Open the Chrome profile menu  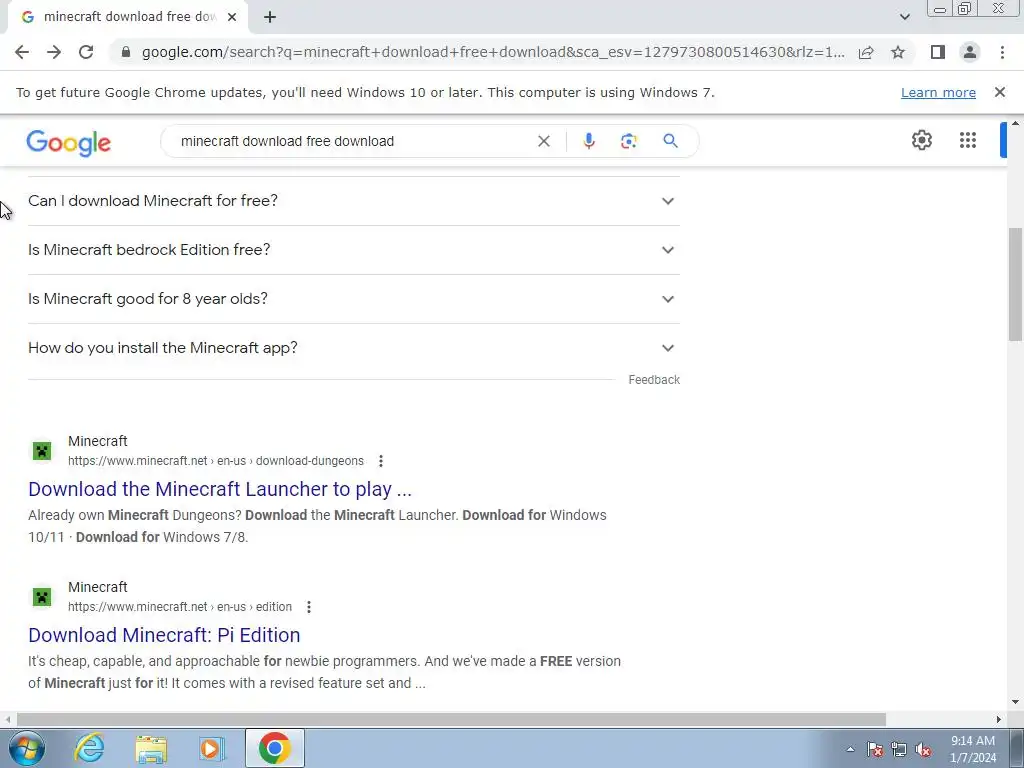(970, 52)
